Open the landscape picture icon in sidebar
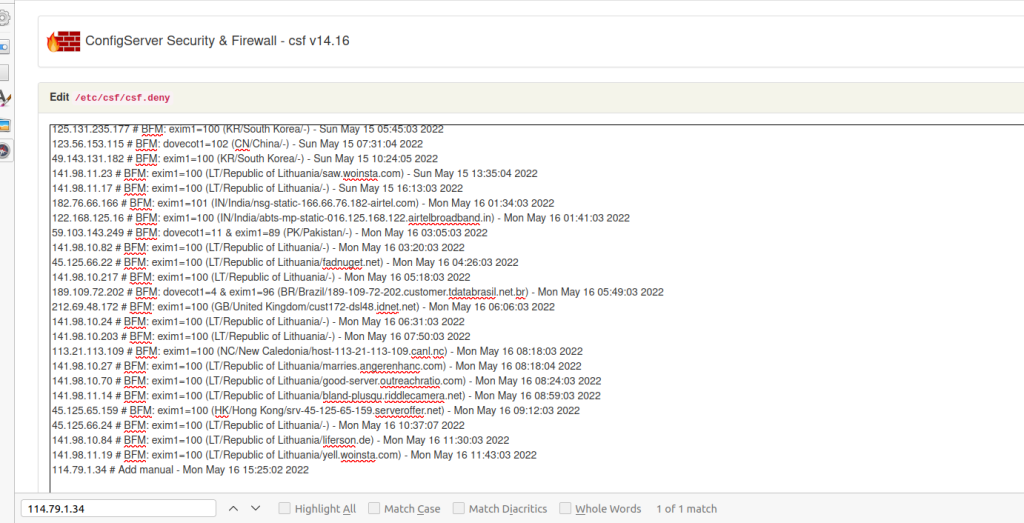 5,125
